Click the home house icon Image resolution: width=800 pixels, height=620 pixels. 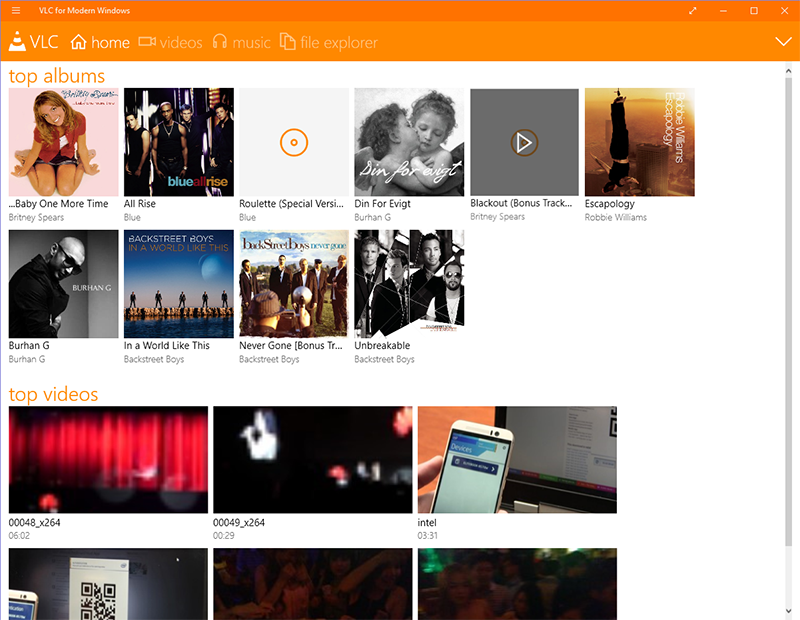click(79, 42)
